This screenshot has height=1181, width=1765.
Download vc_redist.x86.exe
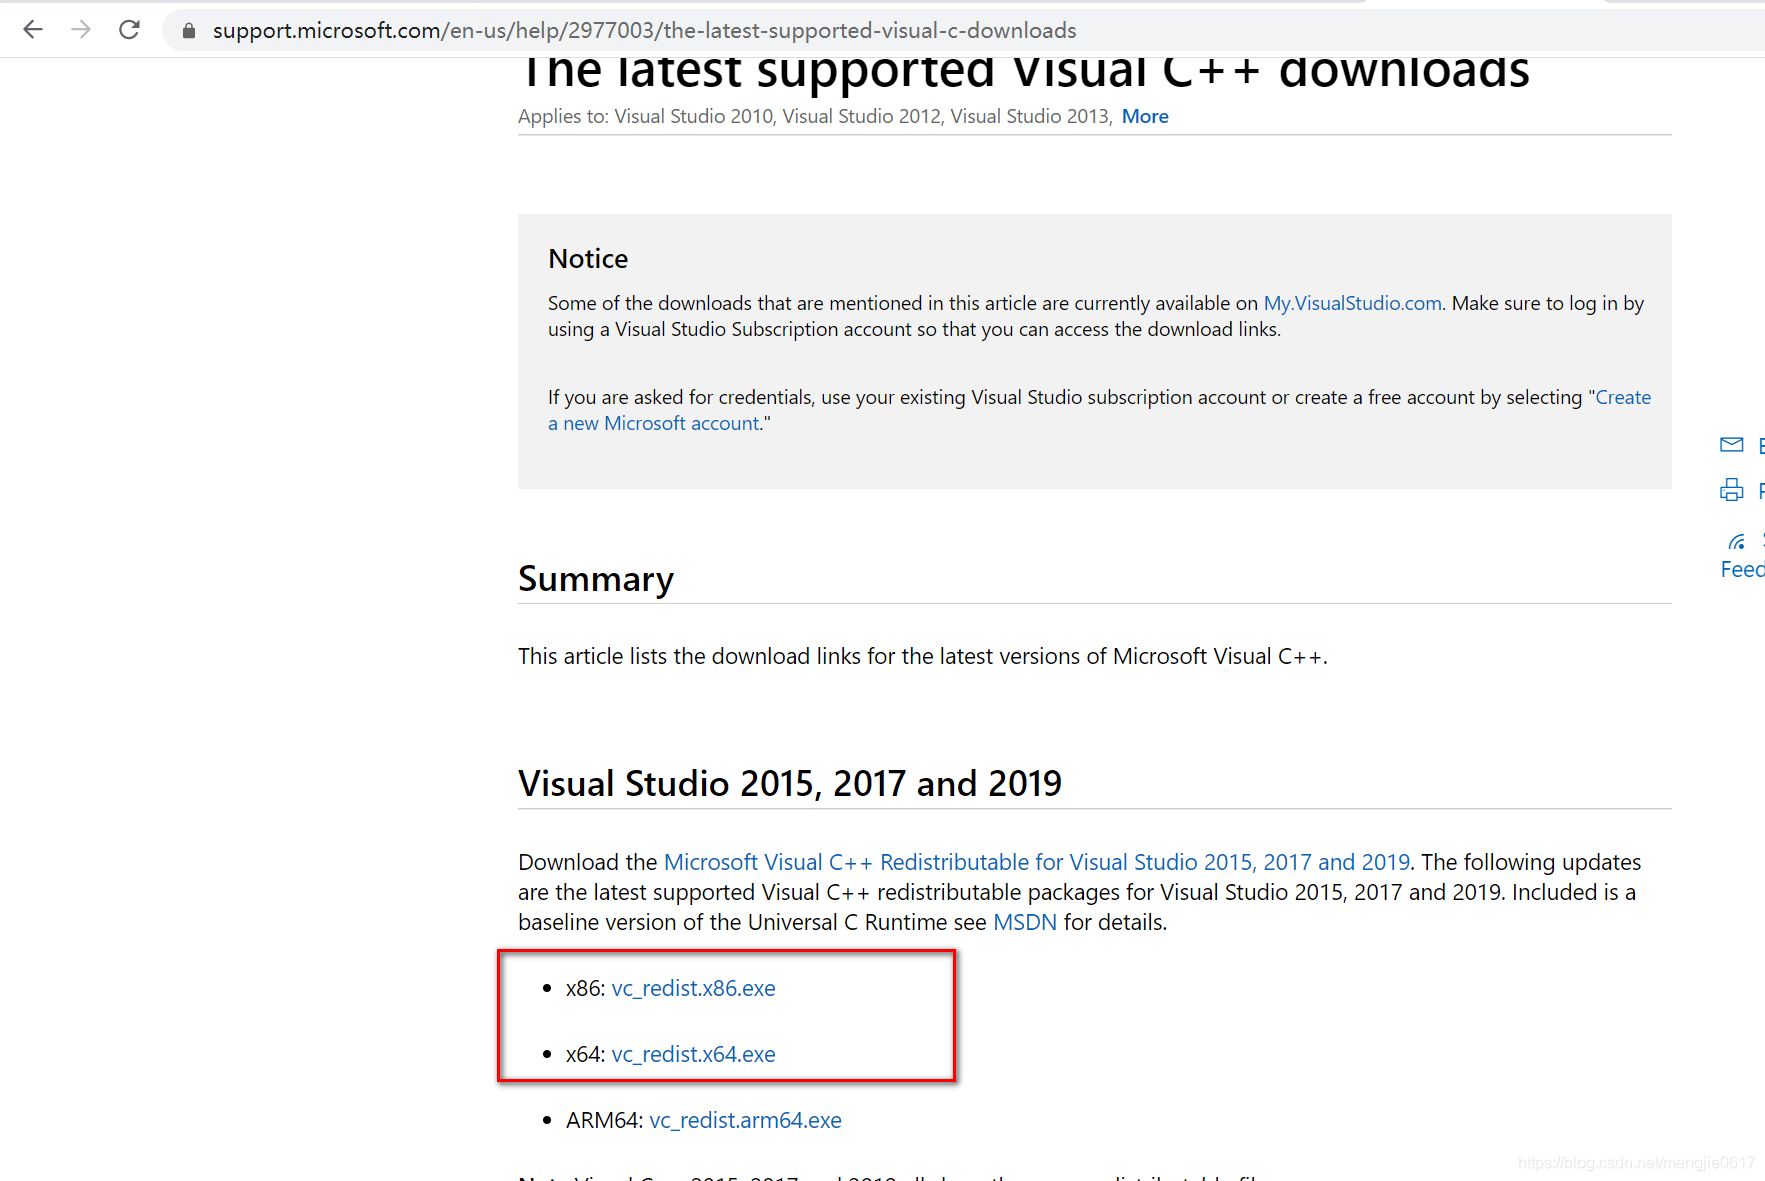click(693, 988)
